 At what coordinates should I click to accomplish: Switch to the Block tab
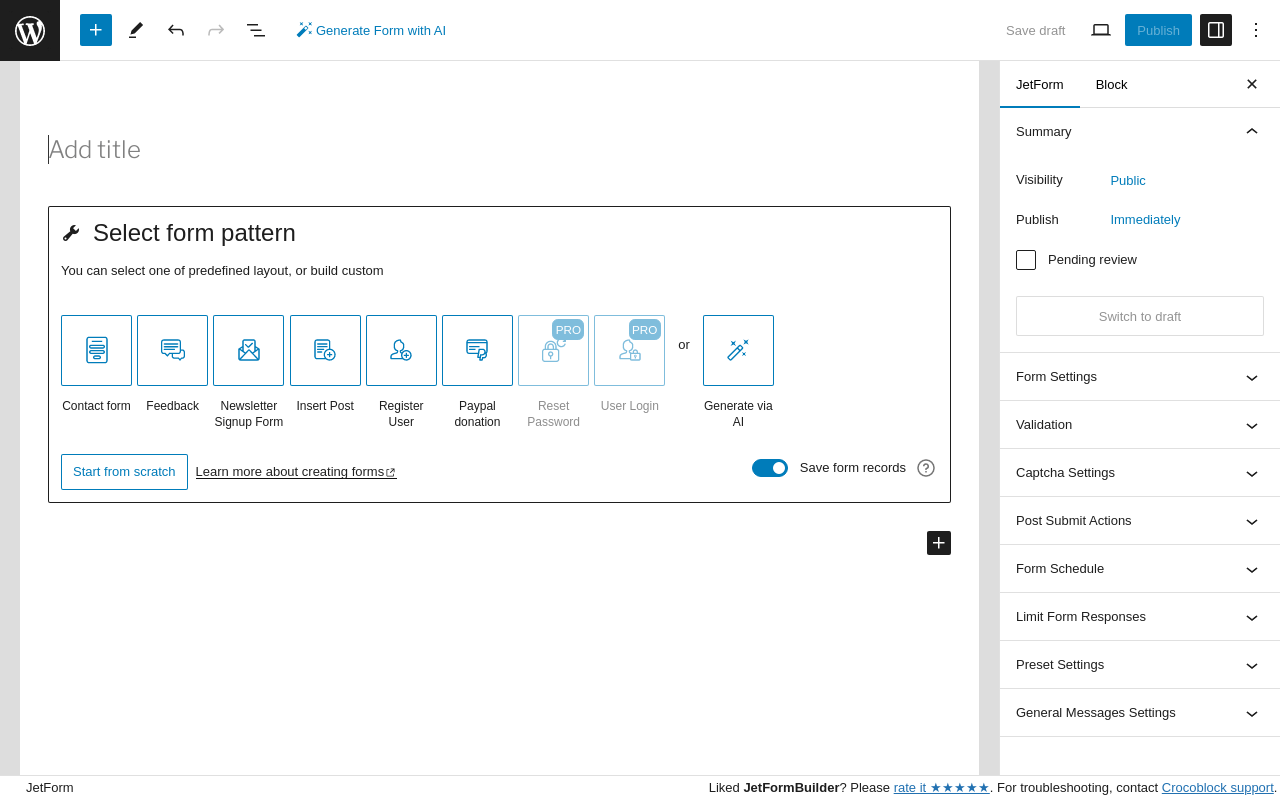(1112, 84)
